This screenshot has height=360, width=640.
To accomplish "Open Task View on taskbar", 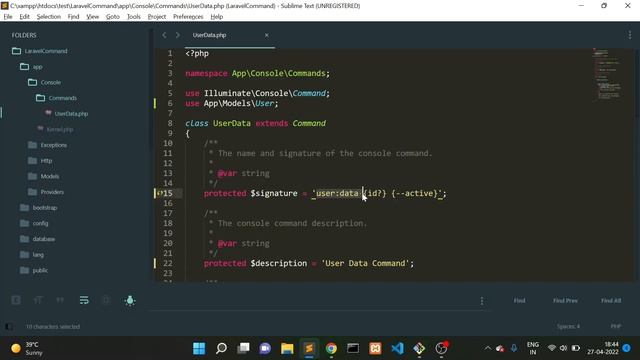I will pos(243,348).
